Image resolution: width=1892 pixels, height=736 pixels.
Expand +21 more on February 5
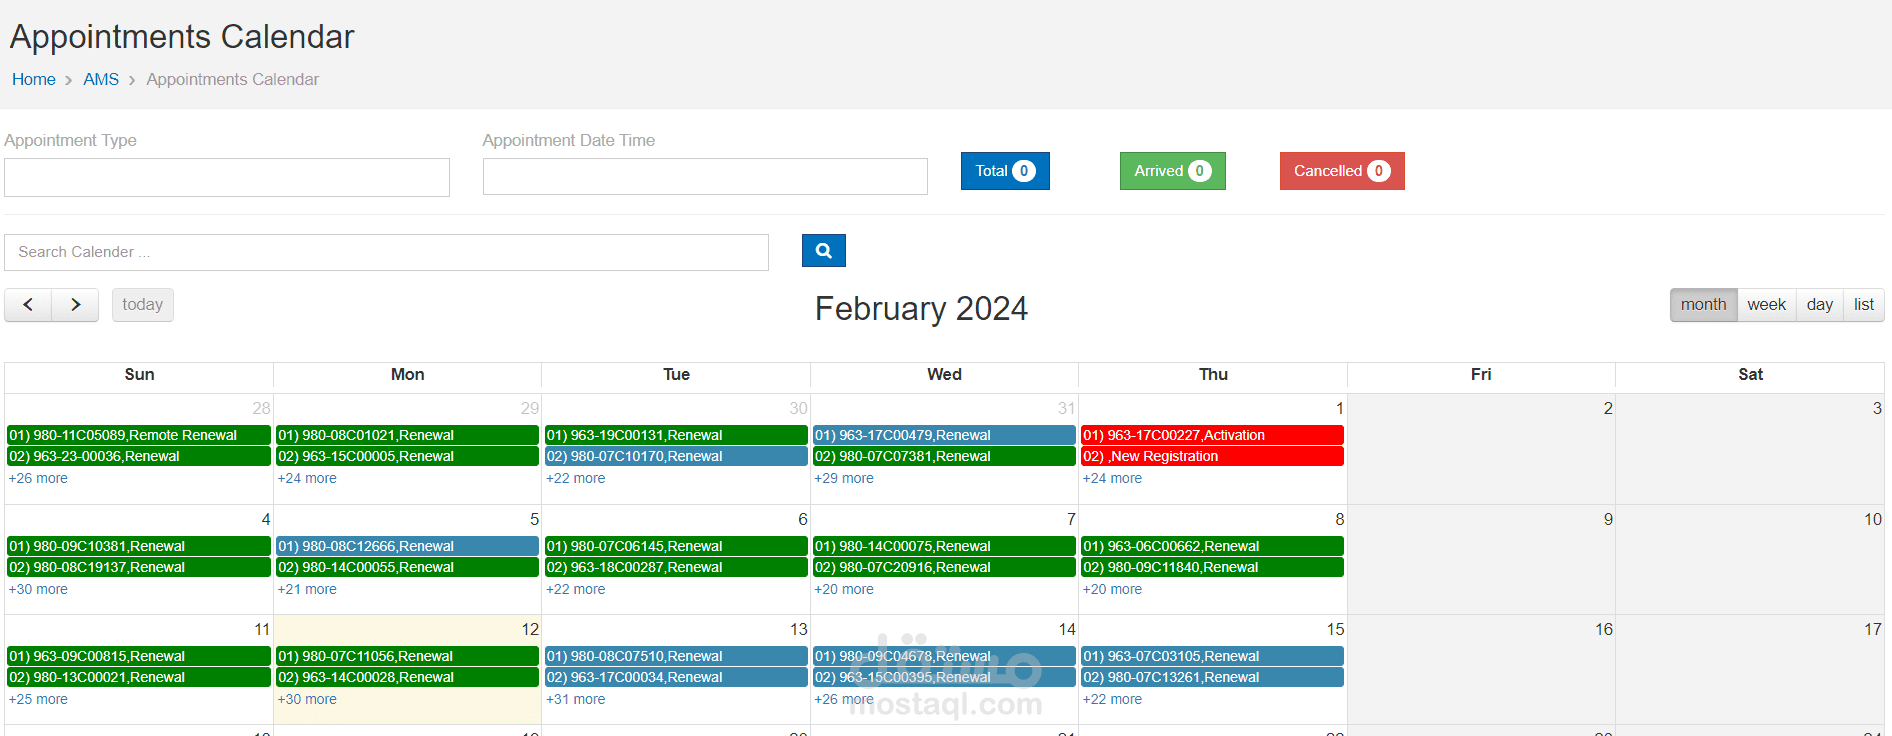pos(307,589)
